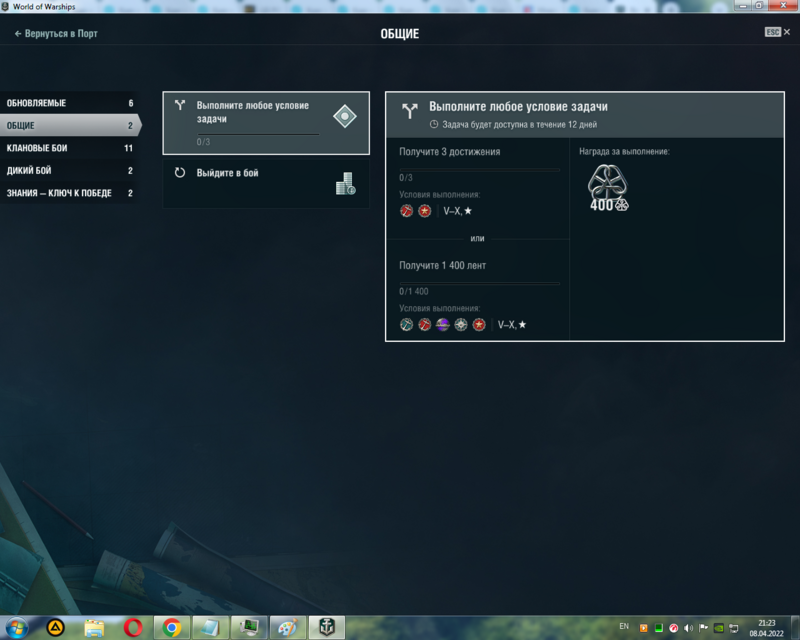This screenshot has width=800, height=640.
Task: Go back via 'Вернуться в Порт'
Action: tap(56, 34)
